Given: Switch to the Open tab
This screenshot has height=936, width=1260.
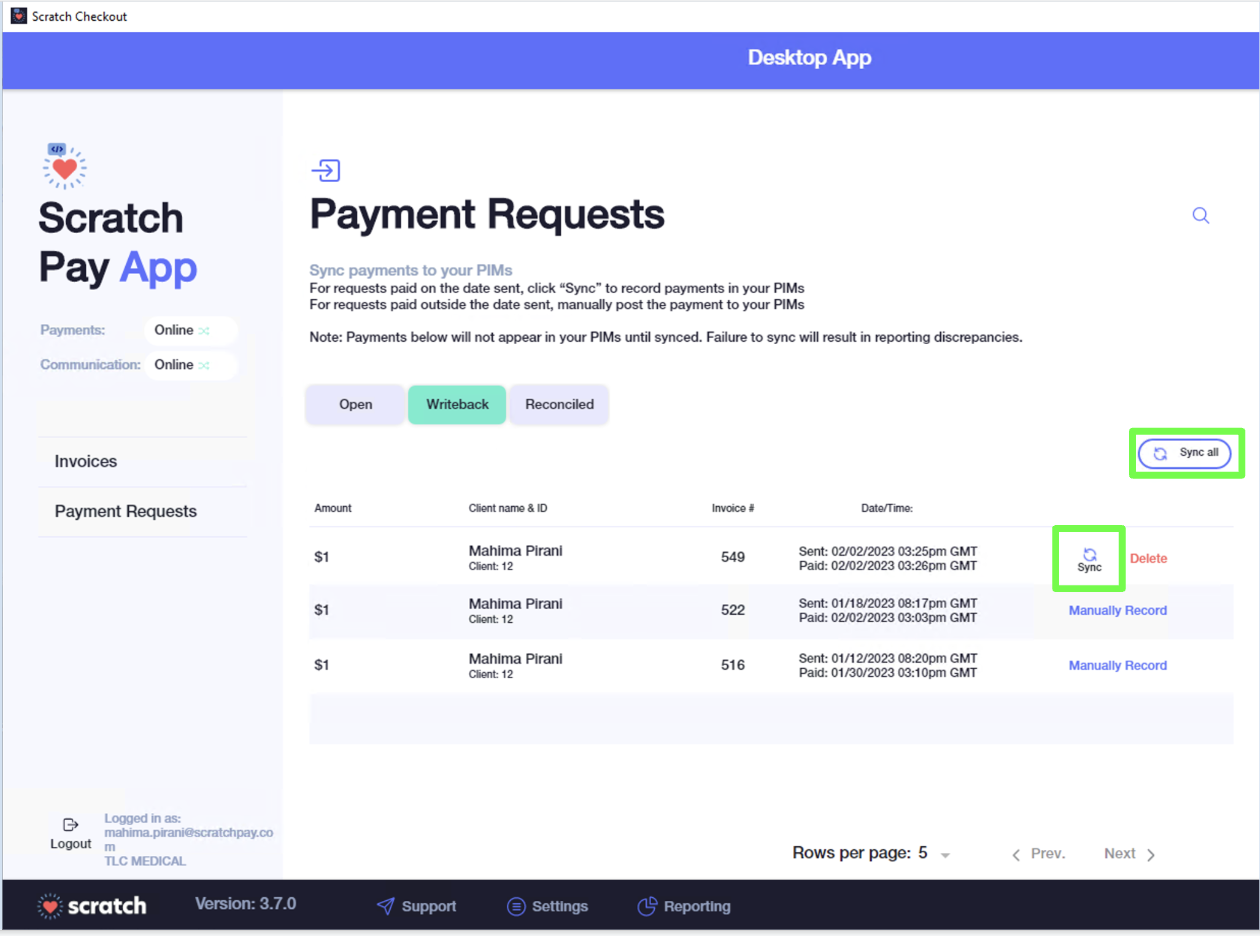Looking at the screenshot, I should [x=355, y=405].
